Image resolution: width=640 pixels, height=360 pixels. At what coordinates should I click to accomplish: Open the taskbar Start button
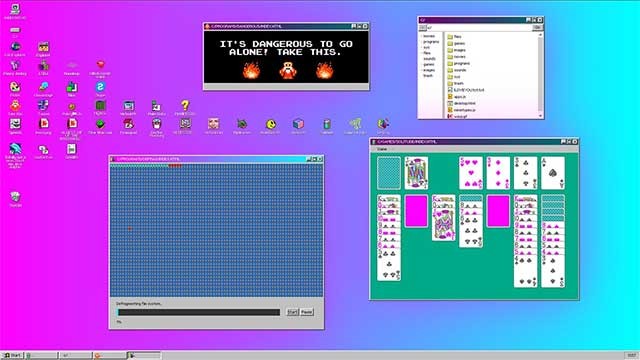click(12, 356)
